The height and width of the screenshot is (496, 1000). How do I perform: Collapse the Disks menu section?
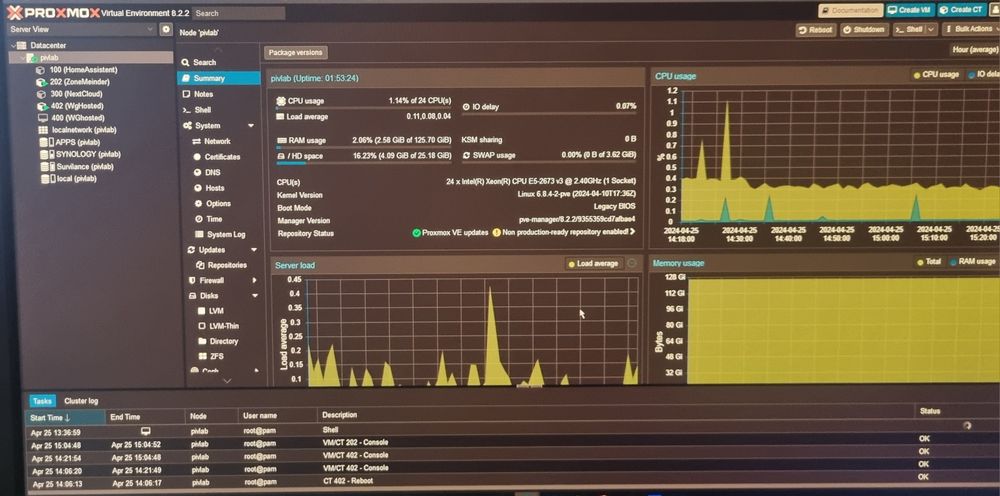(254, 295)
